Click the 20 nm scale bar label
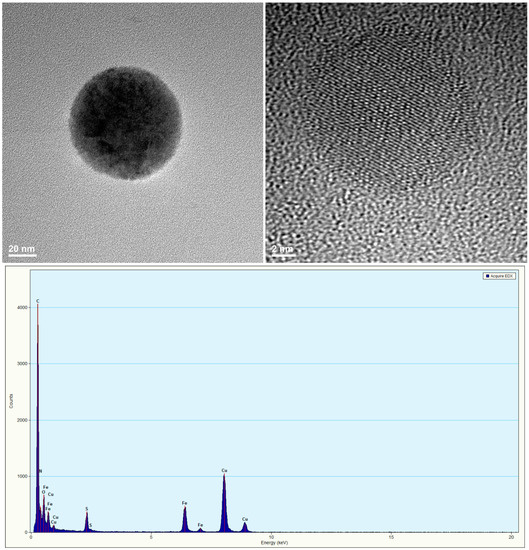The image size is (529, 550). click(22, 249)
